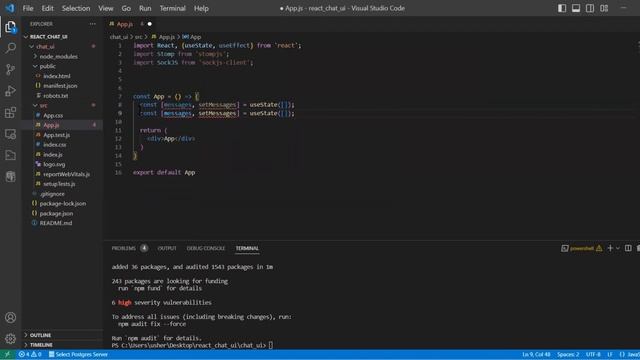Open setupTests.js in the explorer
Viewport: 640px width, 360px height.
(59, 184)
